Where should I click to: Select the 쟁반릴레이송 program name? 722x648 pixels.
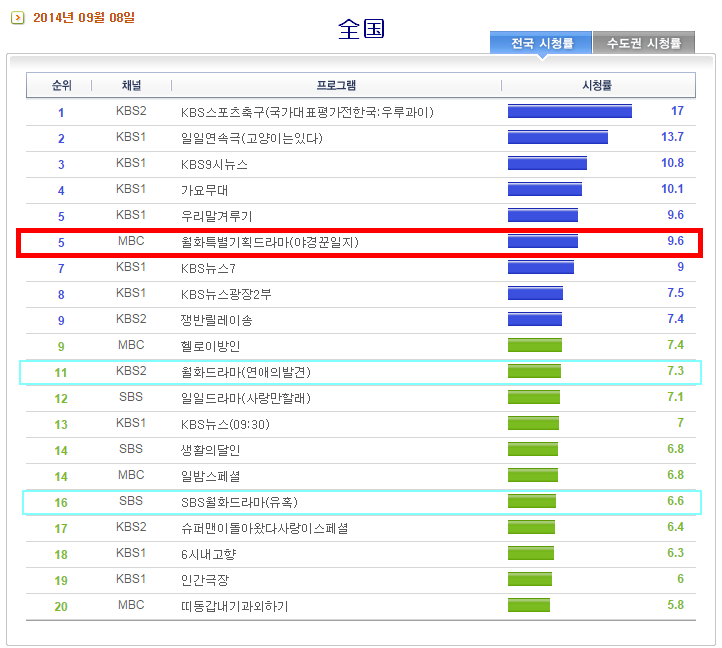point(216,320)
